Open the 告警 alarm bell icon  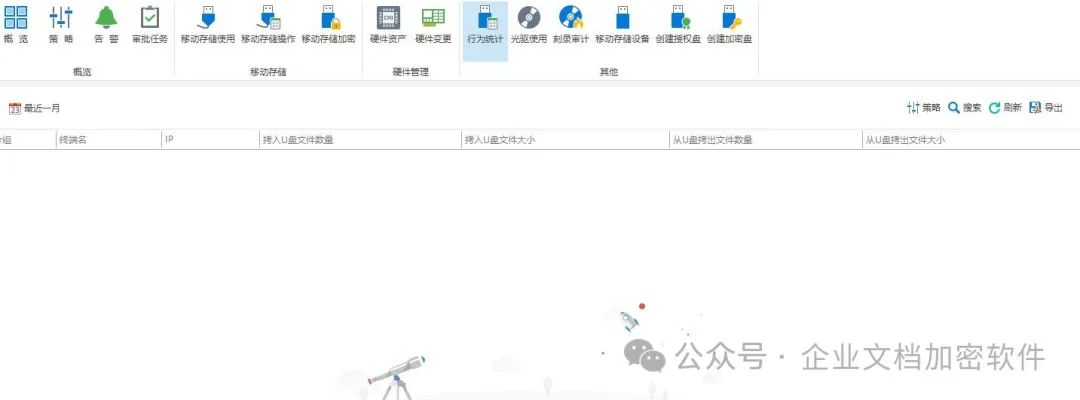pos(106,25)
